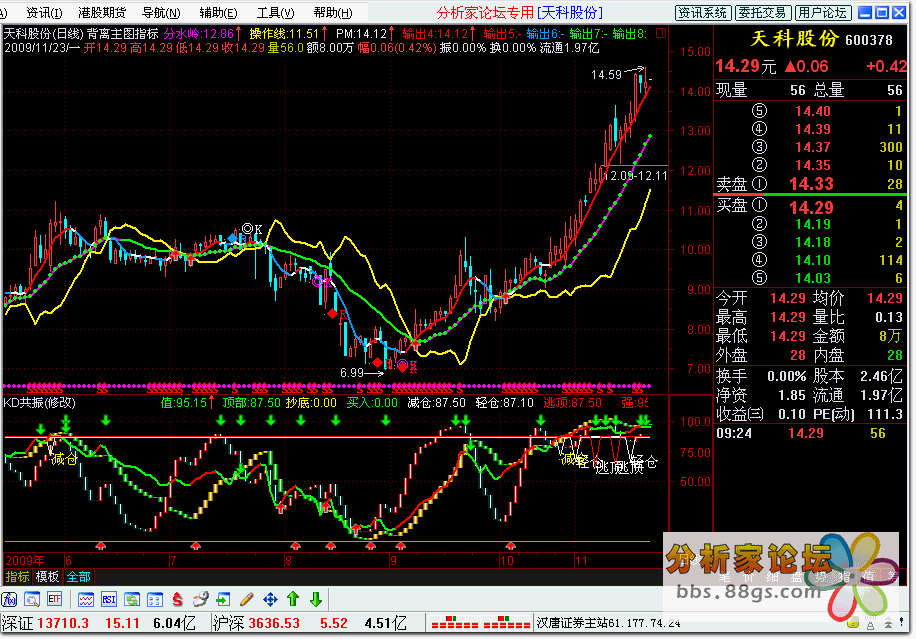The image size is (916, 639).
Task: Click buy level 4 price 14.10
Action: pyautogui.click(x=813, y=261)
